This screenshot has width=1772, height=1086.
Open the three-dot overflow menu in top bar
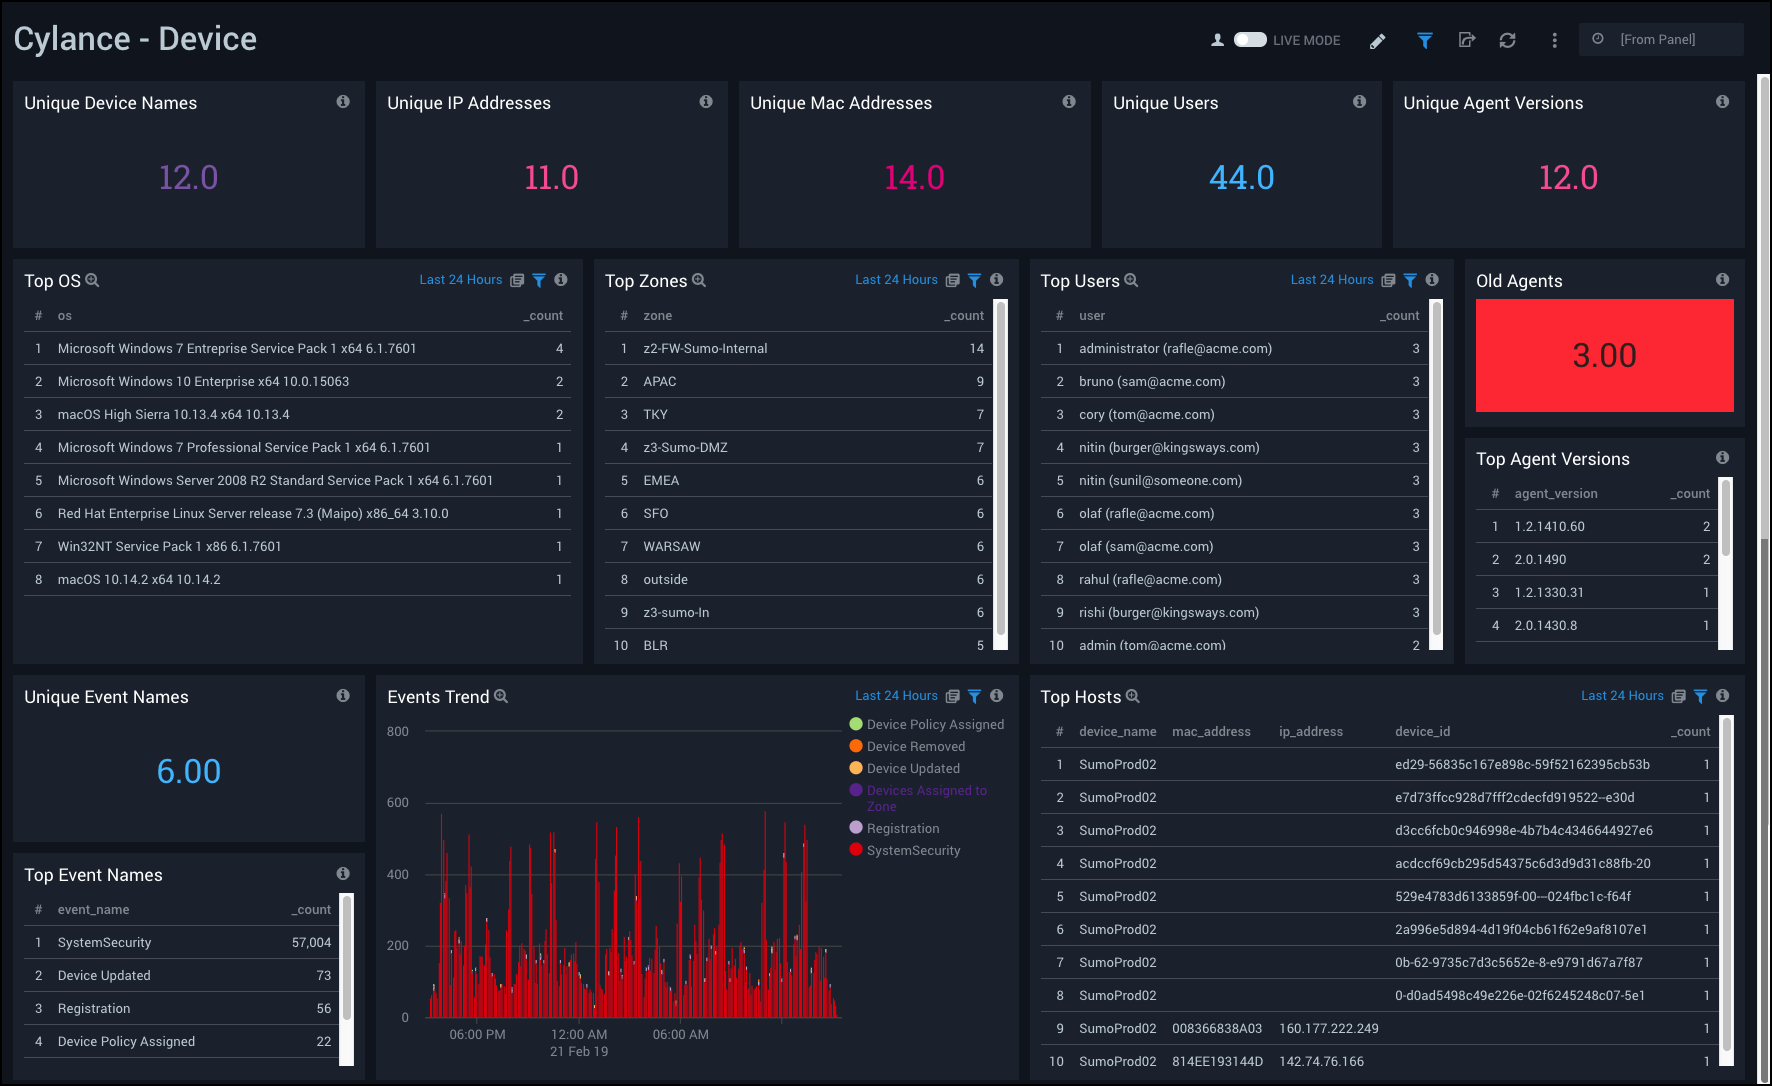pos(1554,41)
